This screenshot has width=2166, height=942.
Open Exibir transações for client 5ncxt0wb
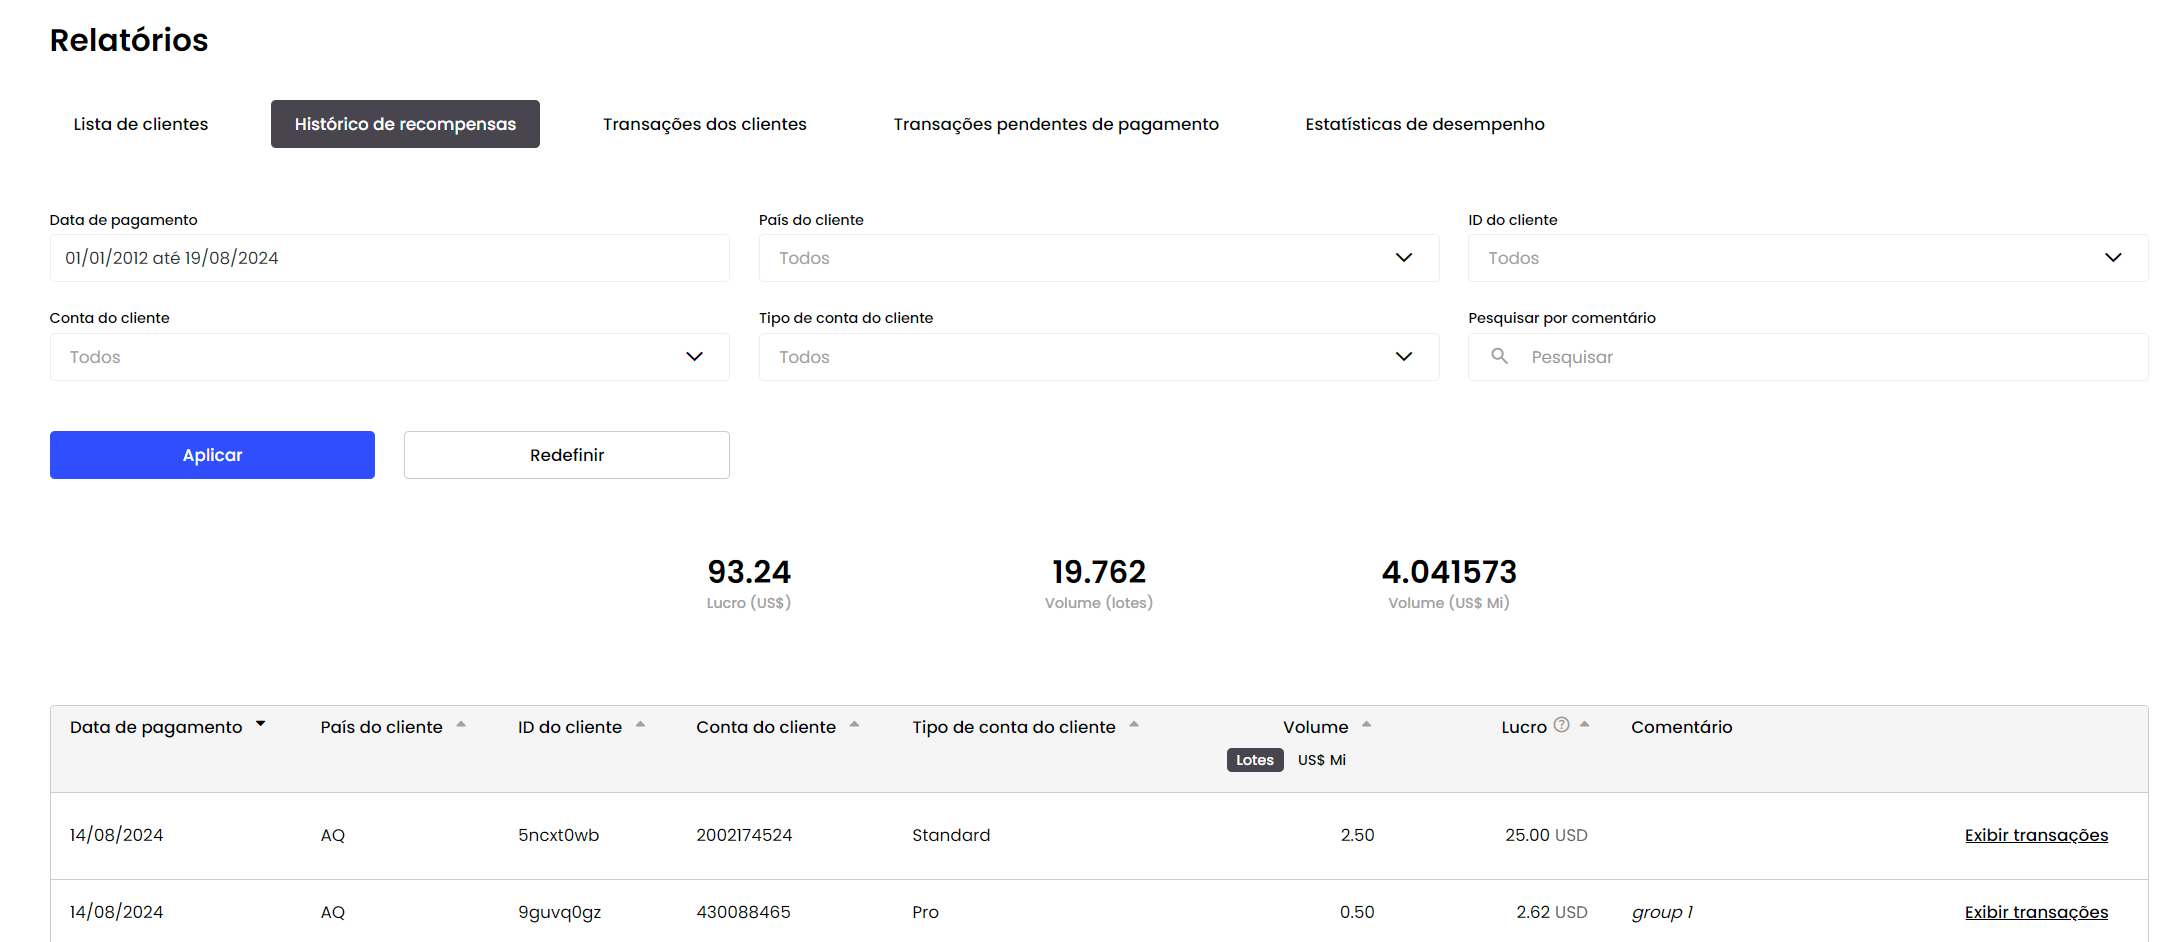(x=2036, y=835)
